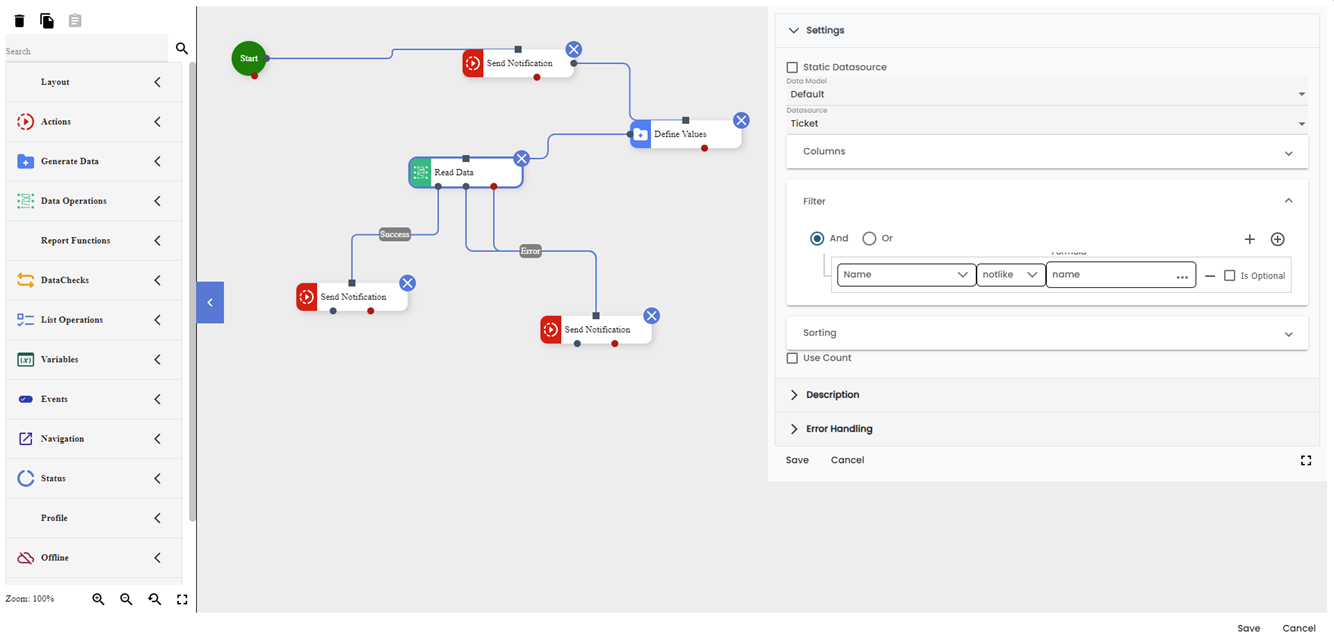Open the Variables category in sidebar

point(93,359)
